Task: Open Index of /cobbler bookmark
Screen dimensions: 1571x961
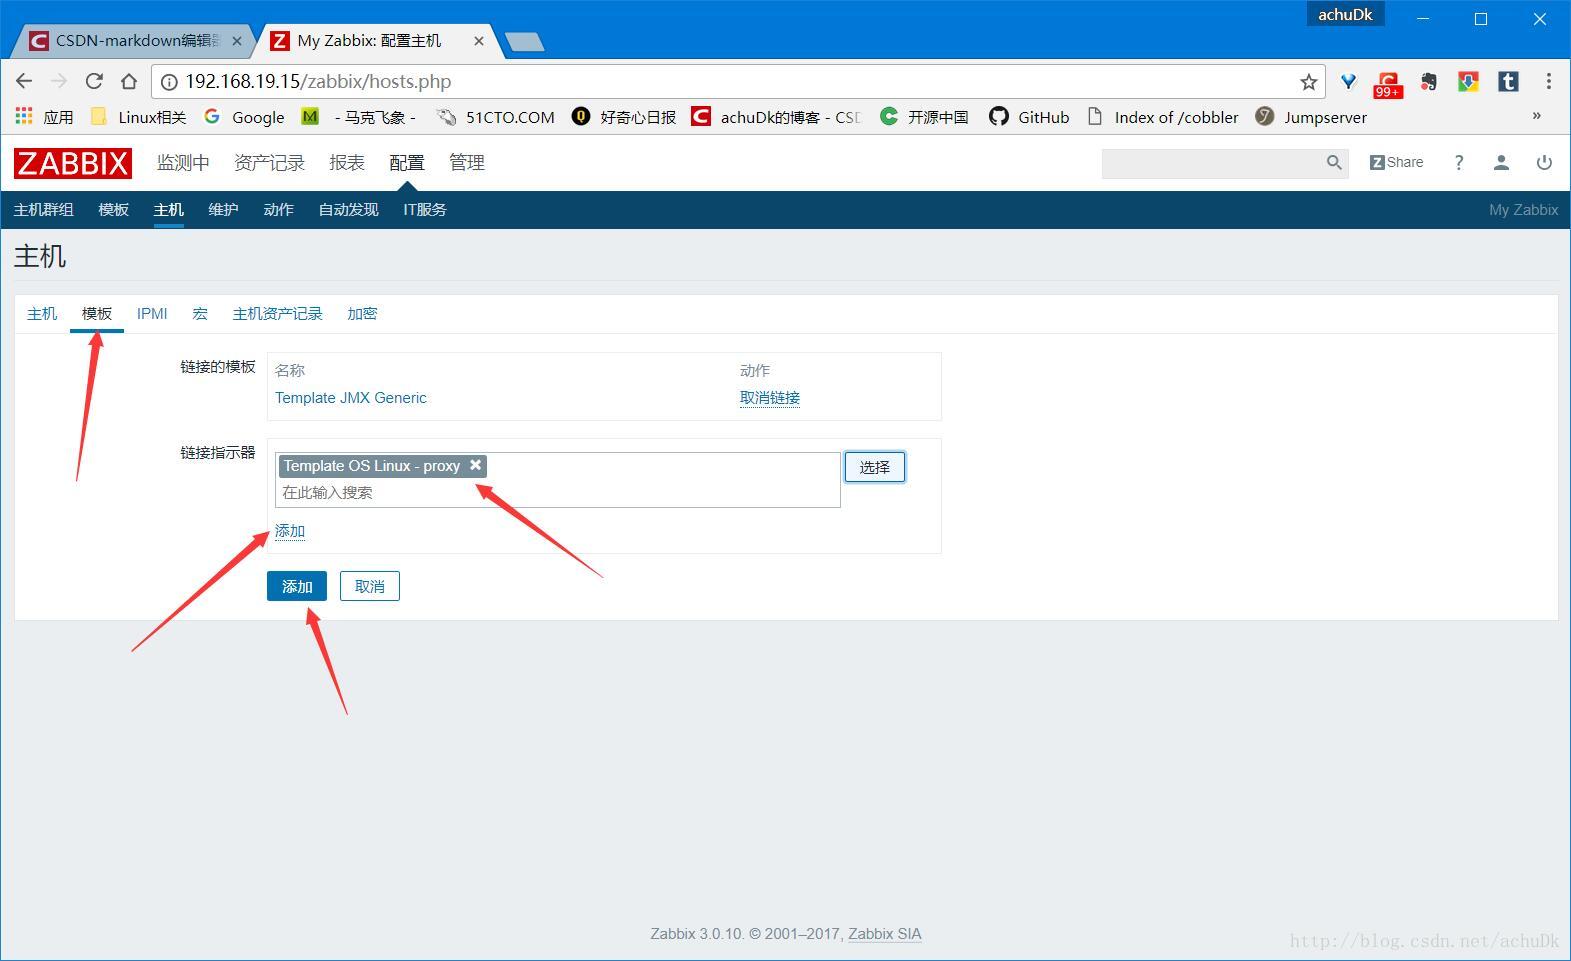Action: tap(1163, 117)
